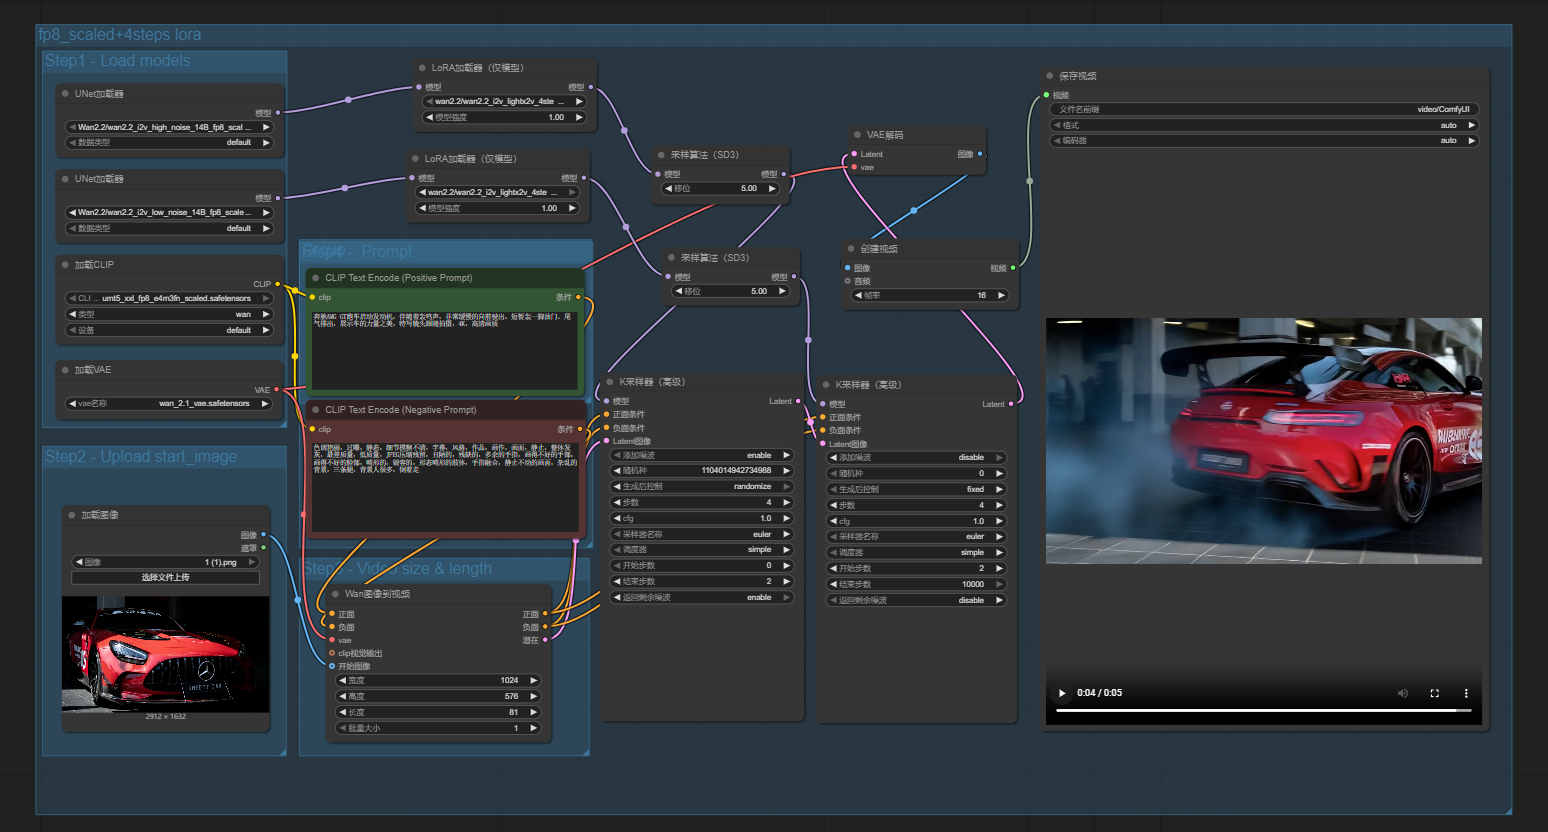Mute the video preview volume

click(x=1402, y=693)
